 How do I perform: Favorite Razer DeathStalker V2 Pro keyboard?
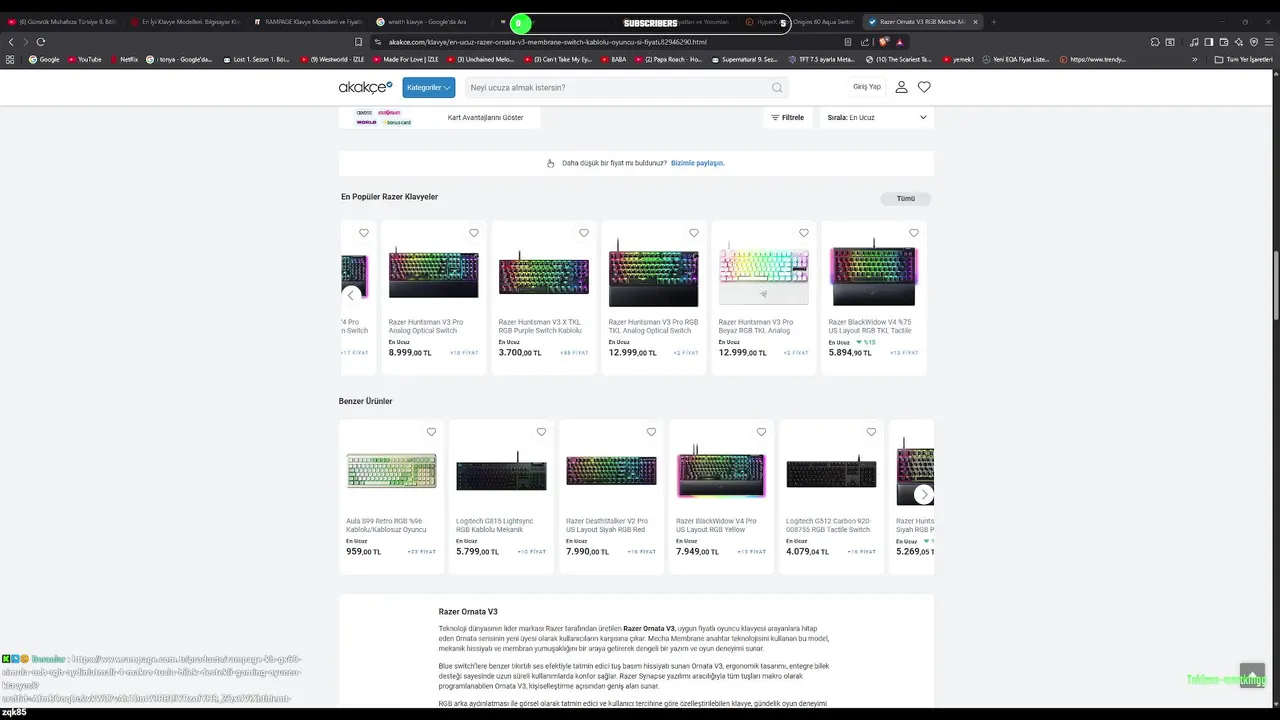(x=652, y=432)
